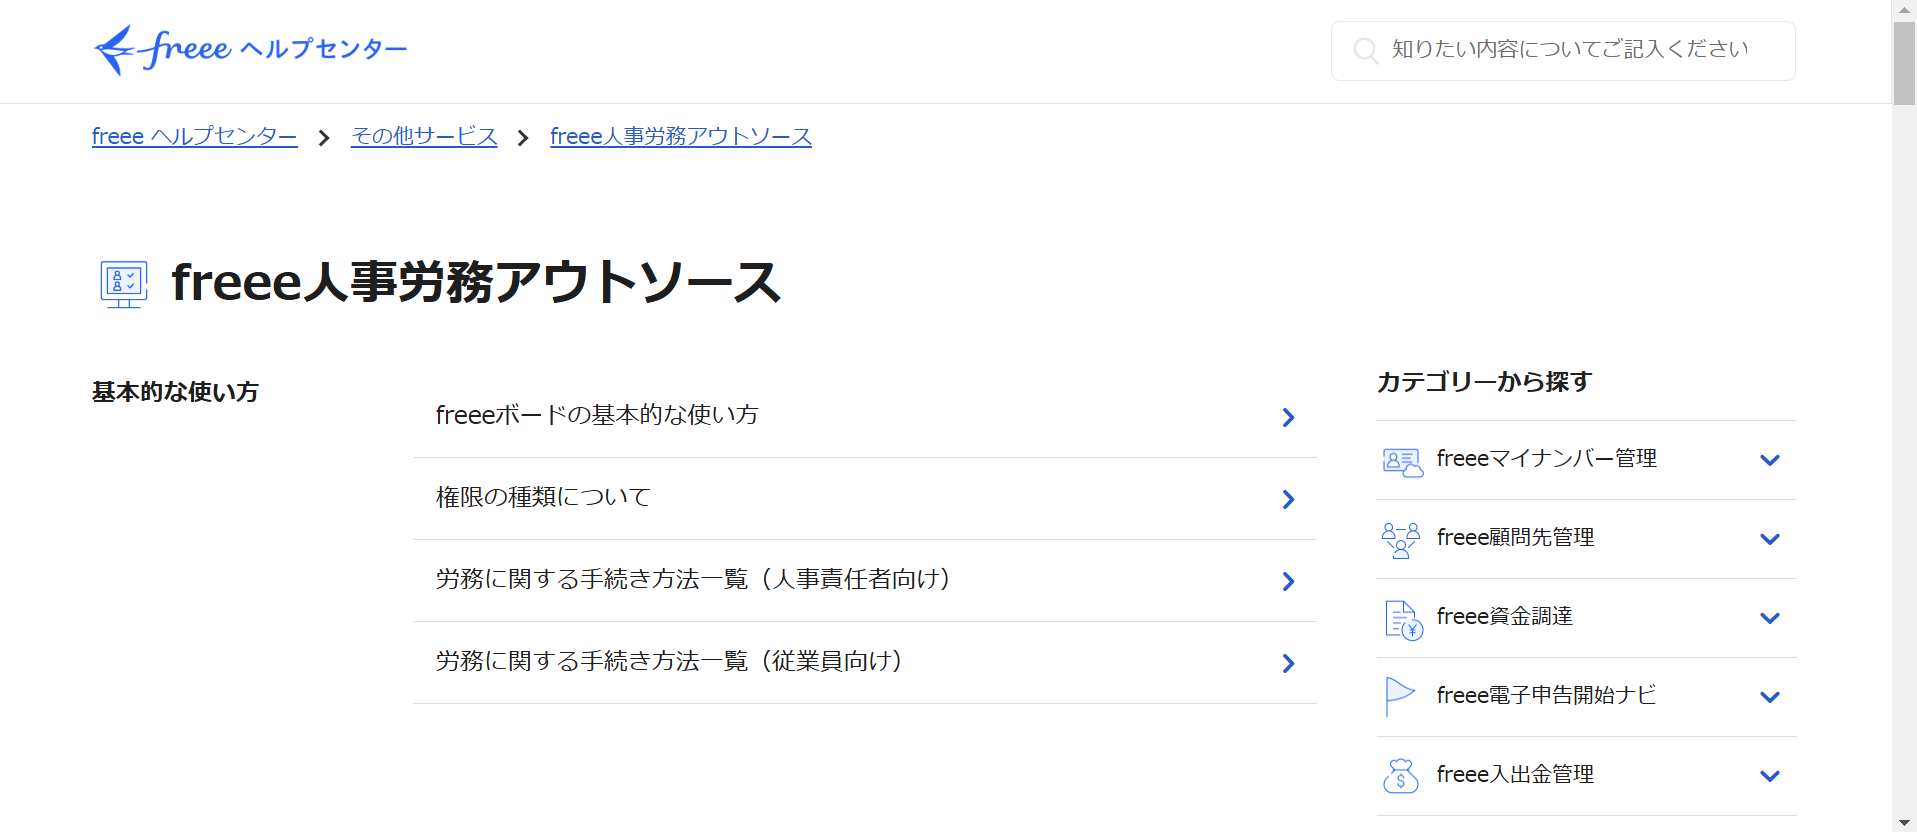The image size is (1917, 832).
Task: Expand the freeeマイナンバー管理 category chevron
Action: (x=1770, y=460)
